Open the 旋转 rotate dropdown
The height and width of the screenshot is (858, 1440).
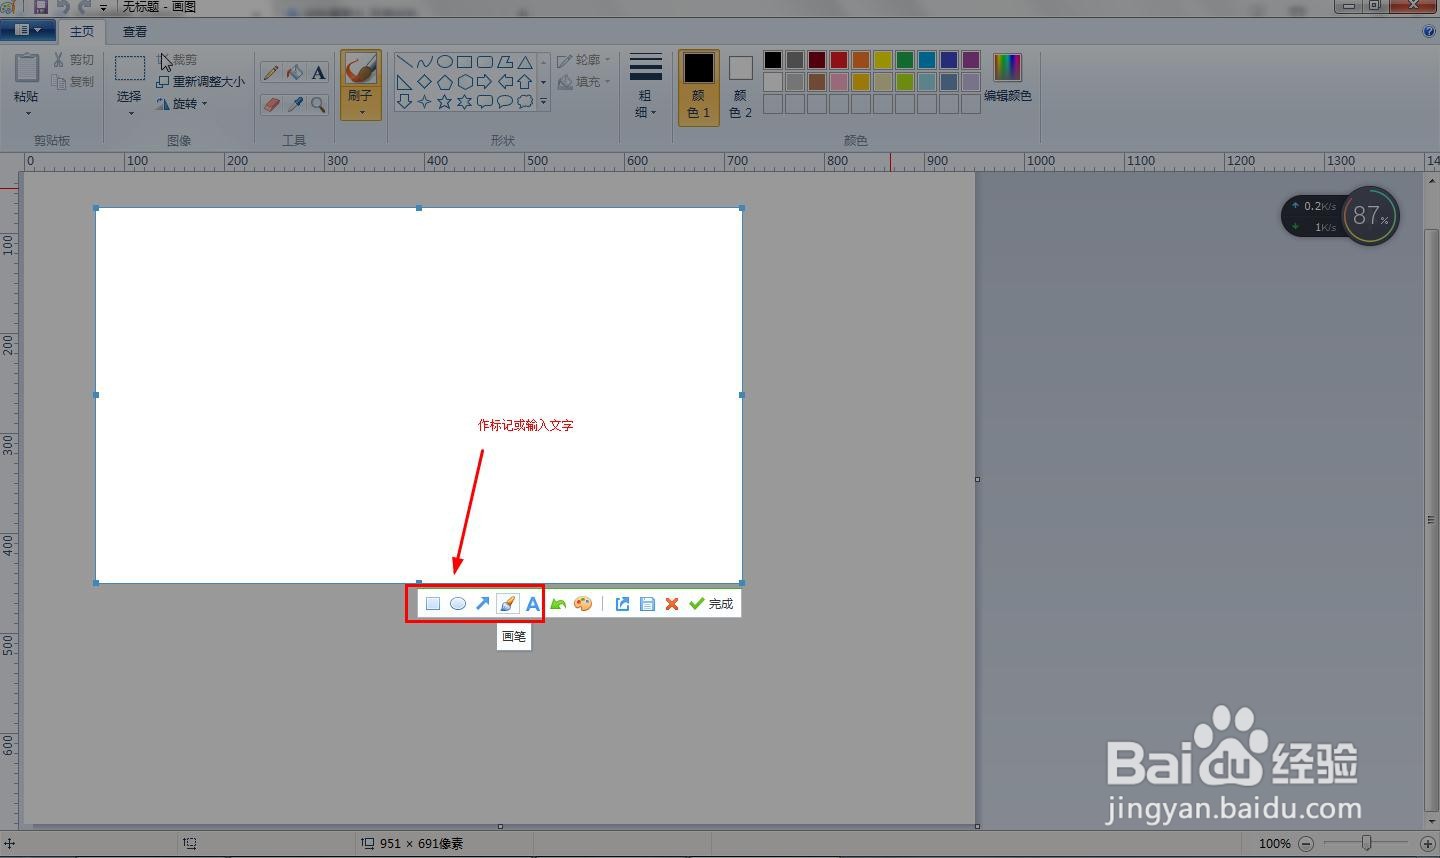point(183,104)
